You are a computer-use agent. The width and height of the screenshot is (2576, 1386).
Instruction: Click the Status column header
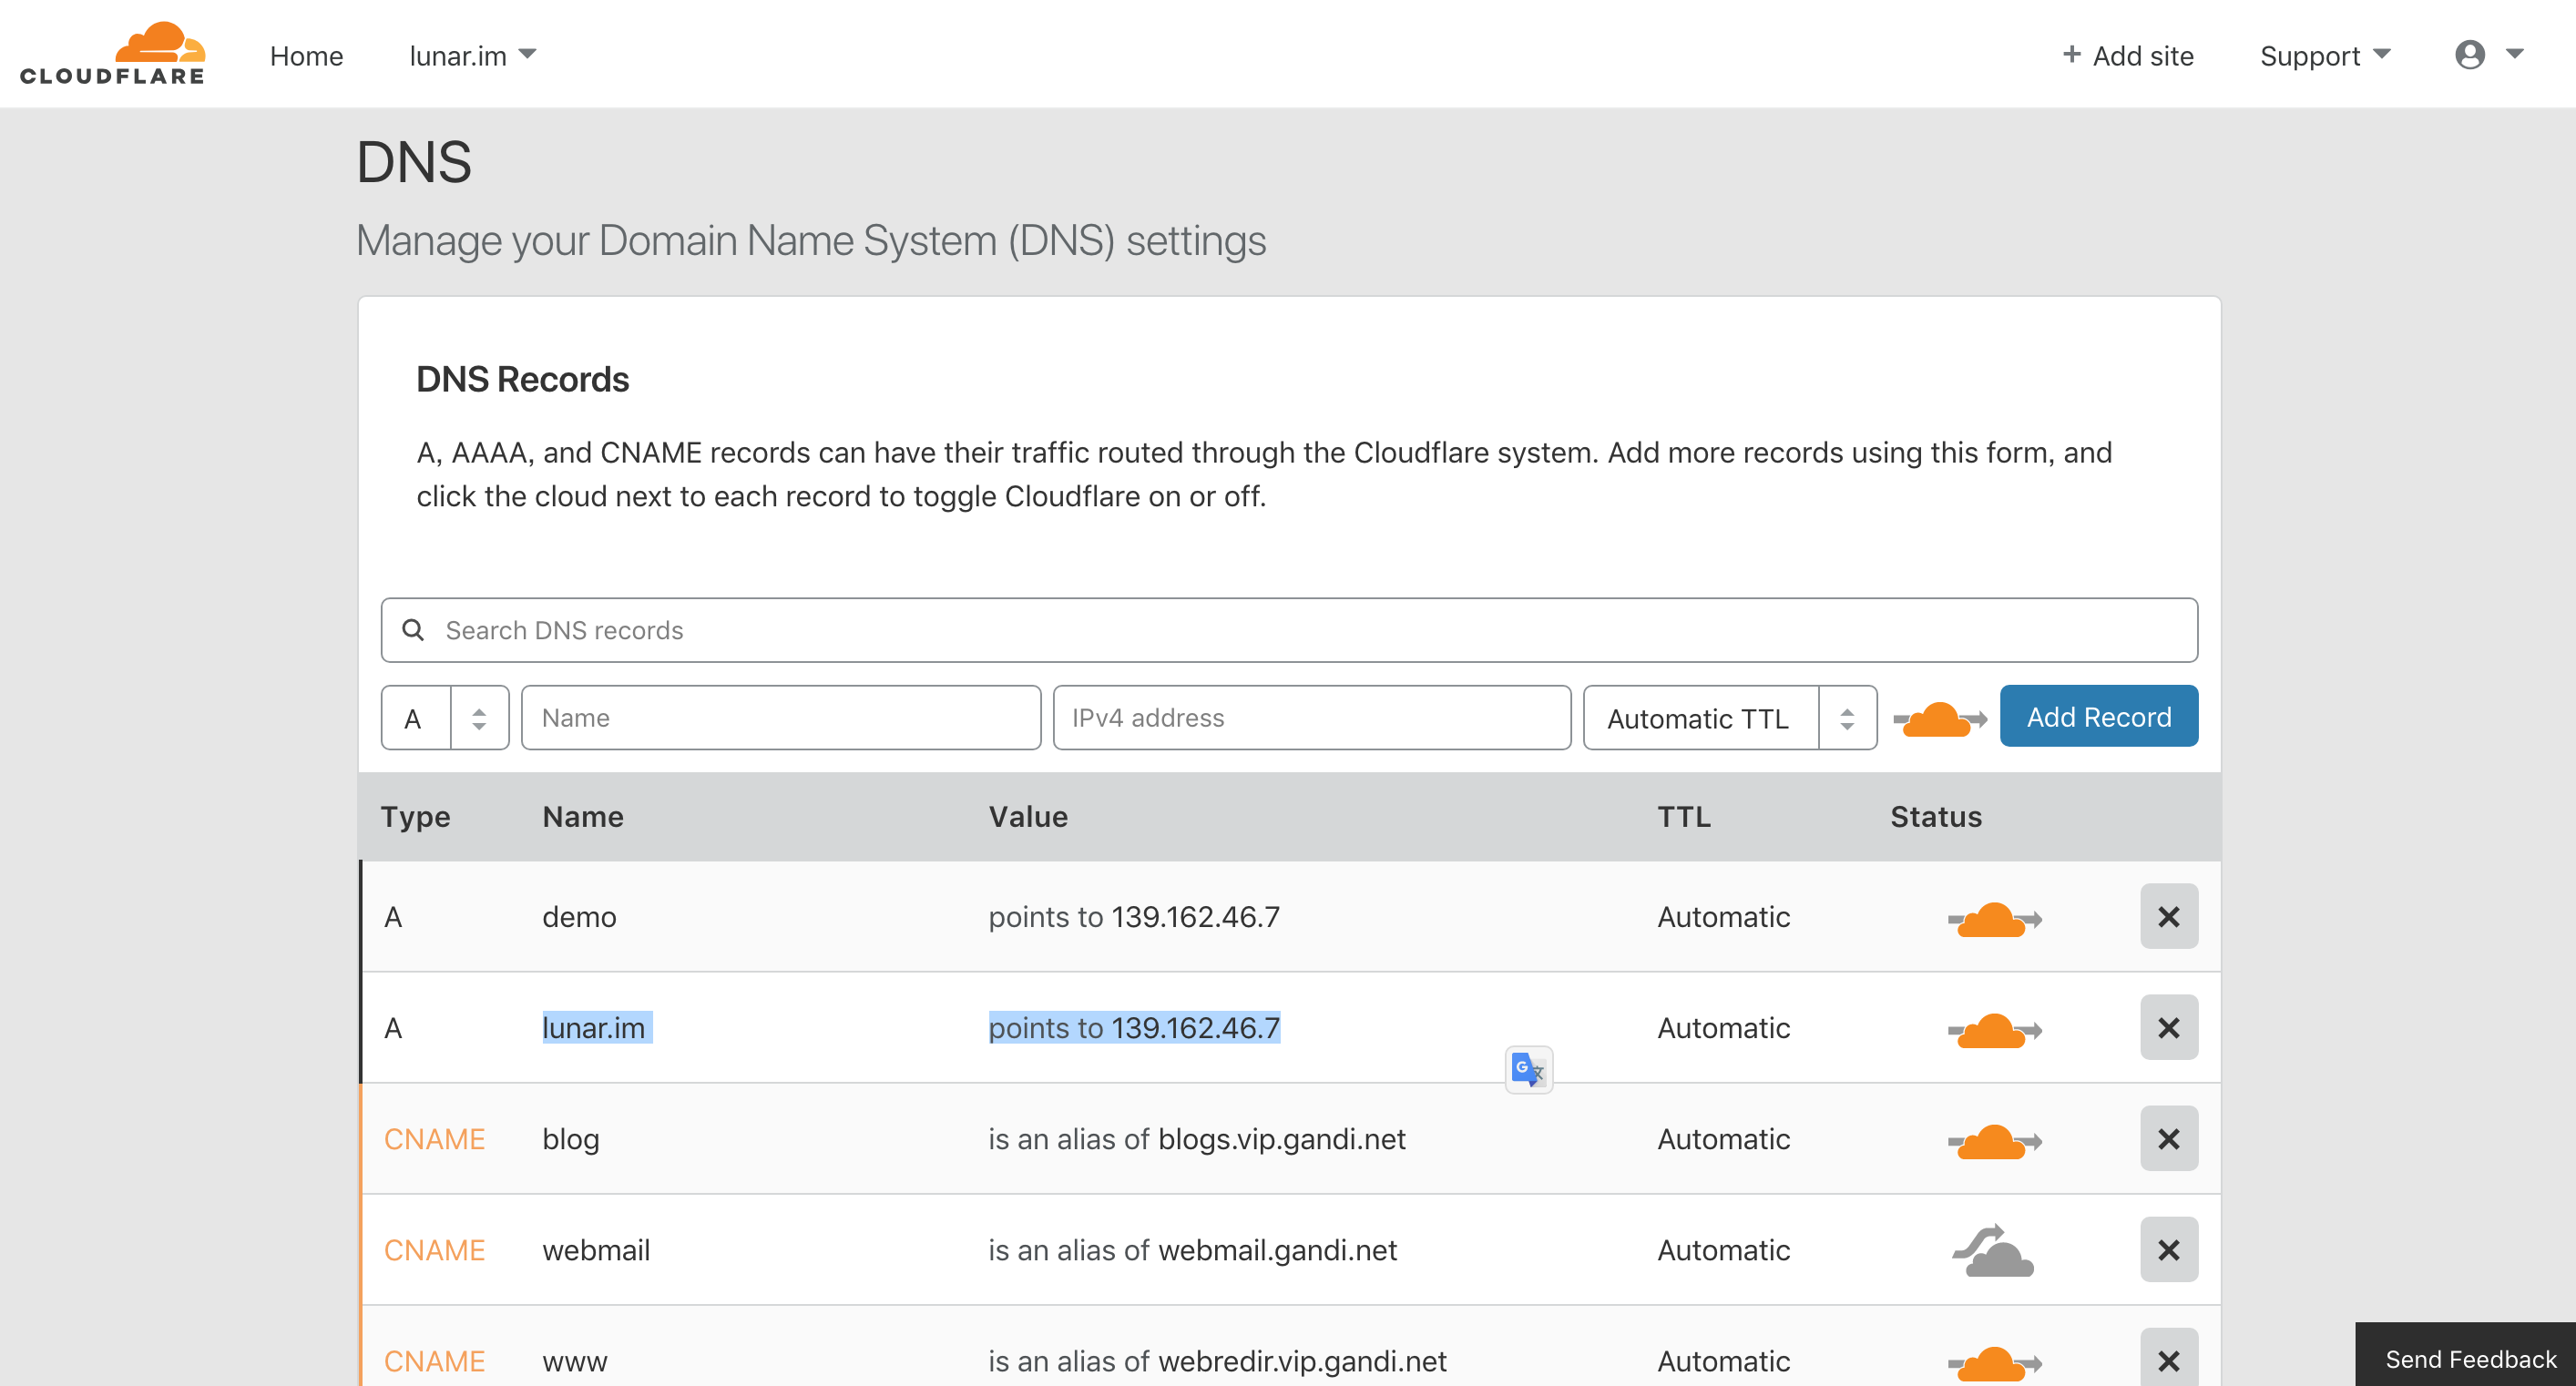click(x=1936, y=817)
